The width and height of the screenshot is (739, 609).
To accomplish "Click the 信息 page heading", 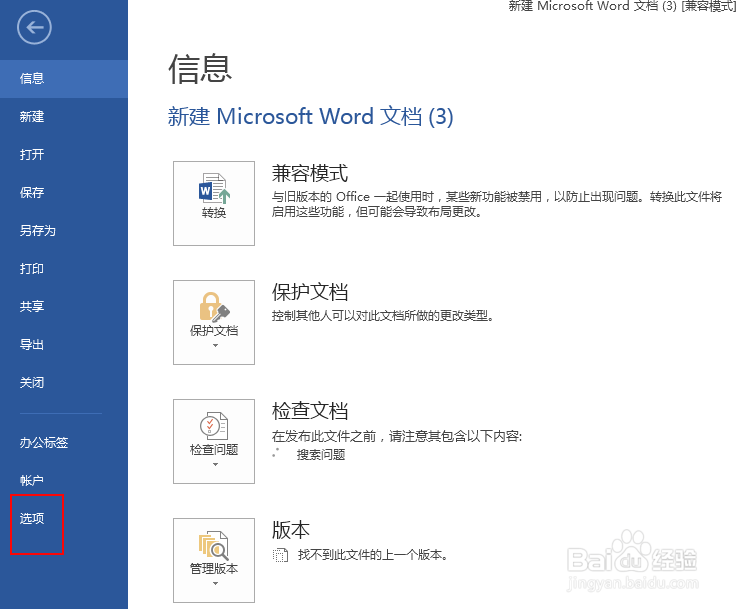I will 200,69.
